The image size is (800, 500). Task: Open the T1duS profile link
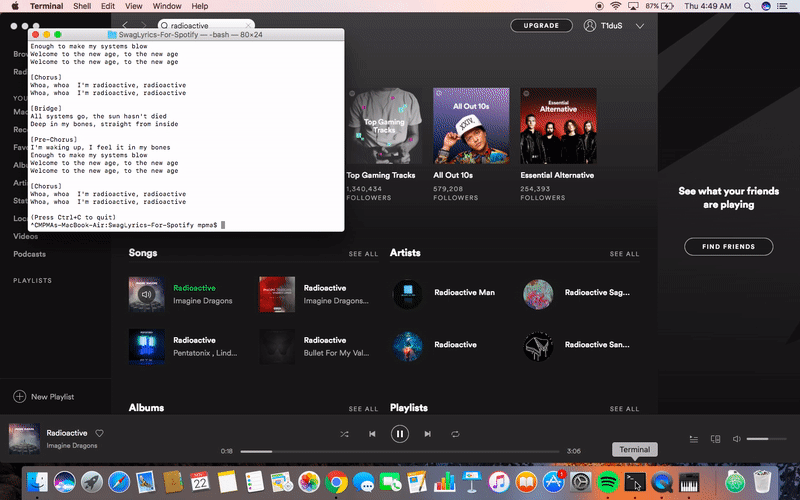tap(603, 26)
